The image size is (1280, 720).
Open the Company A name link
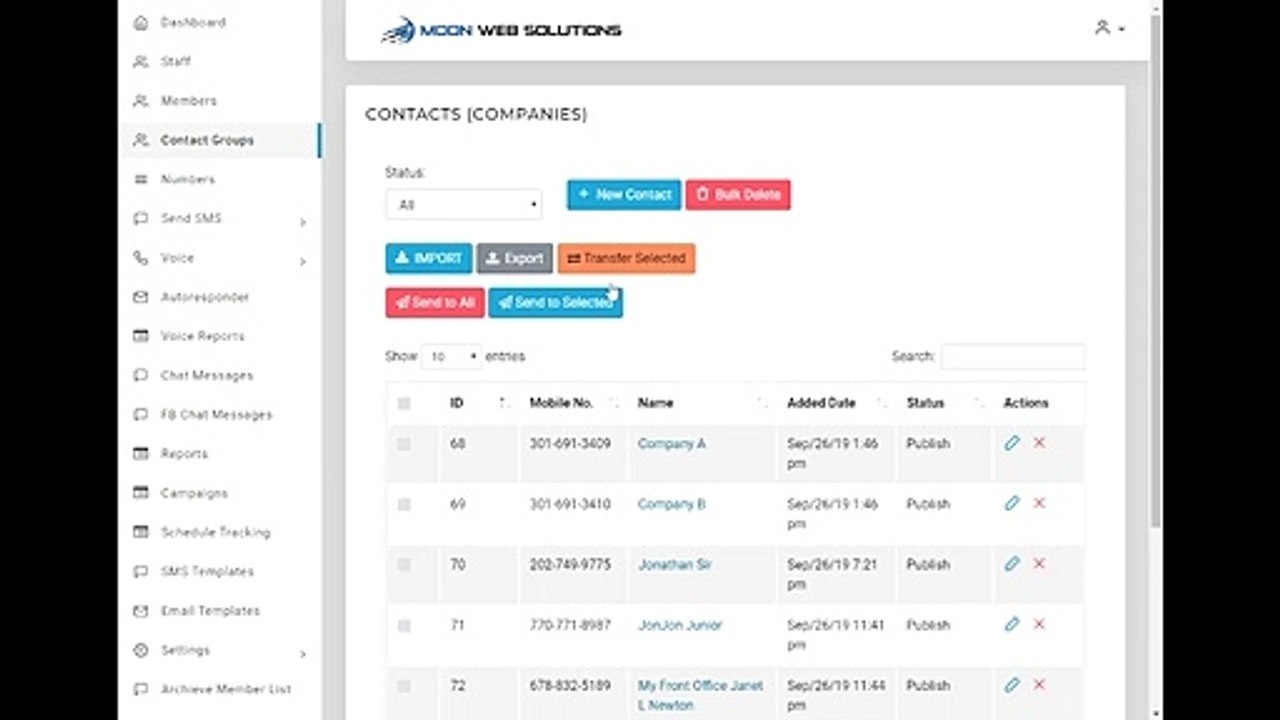(672, 444)
